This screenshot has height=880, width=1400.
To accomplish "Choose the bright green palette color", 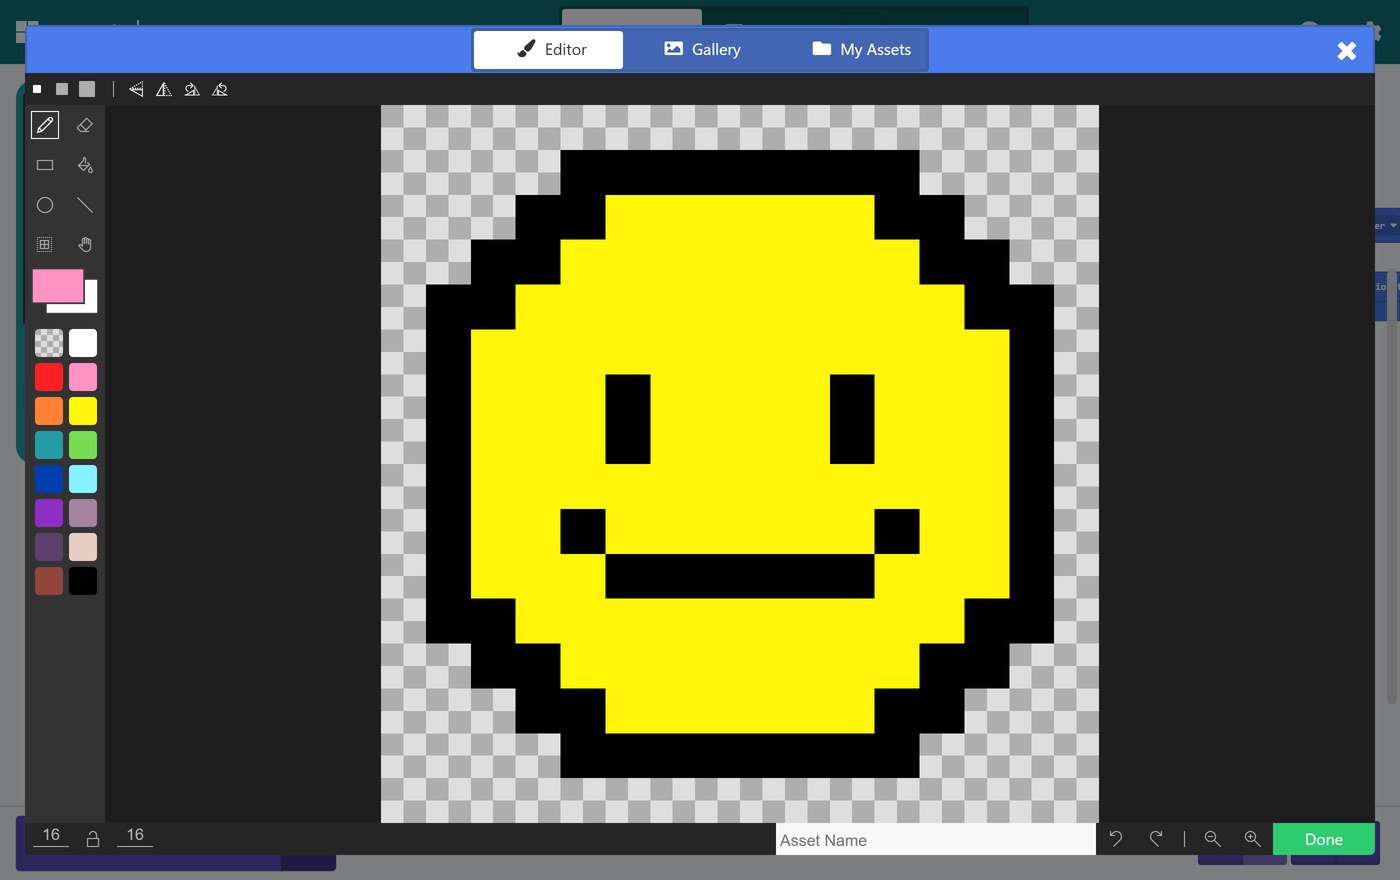I will tap(83, 445).
